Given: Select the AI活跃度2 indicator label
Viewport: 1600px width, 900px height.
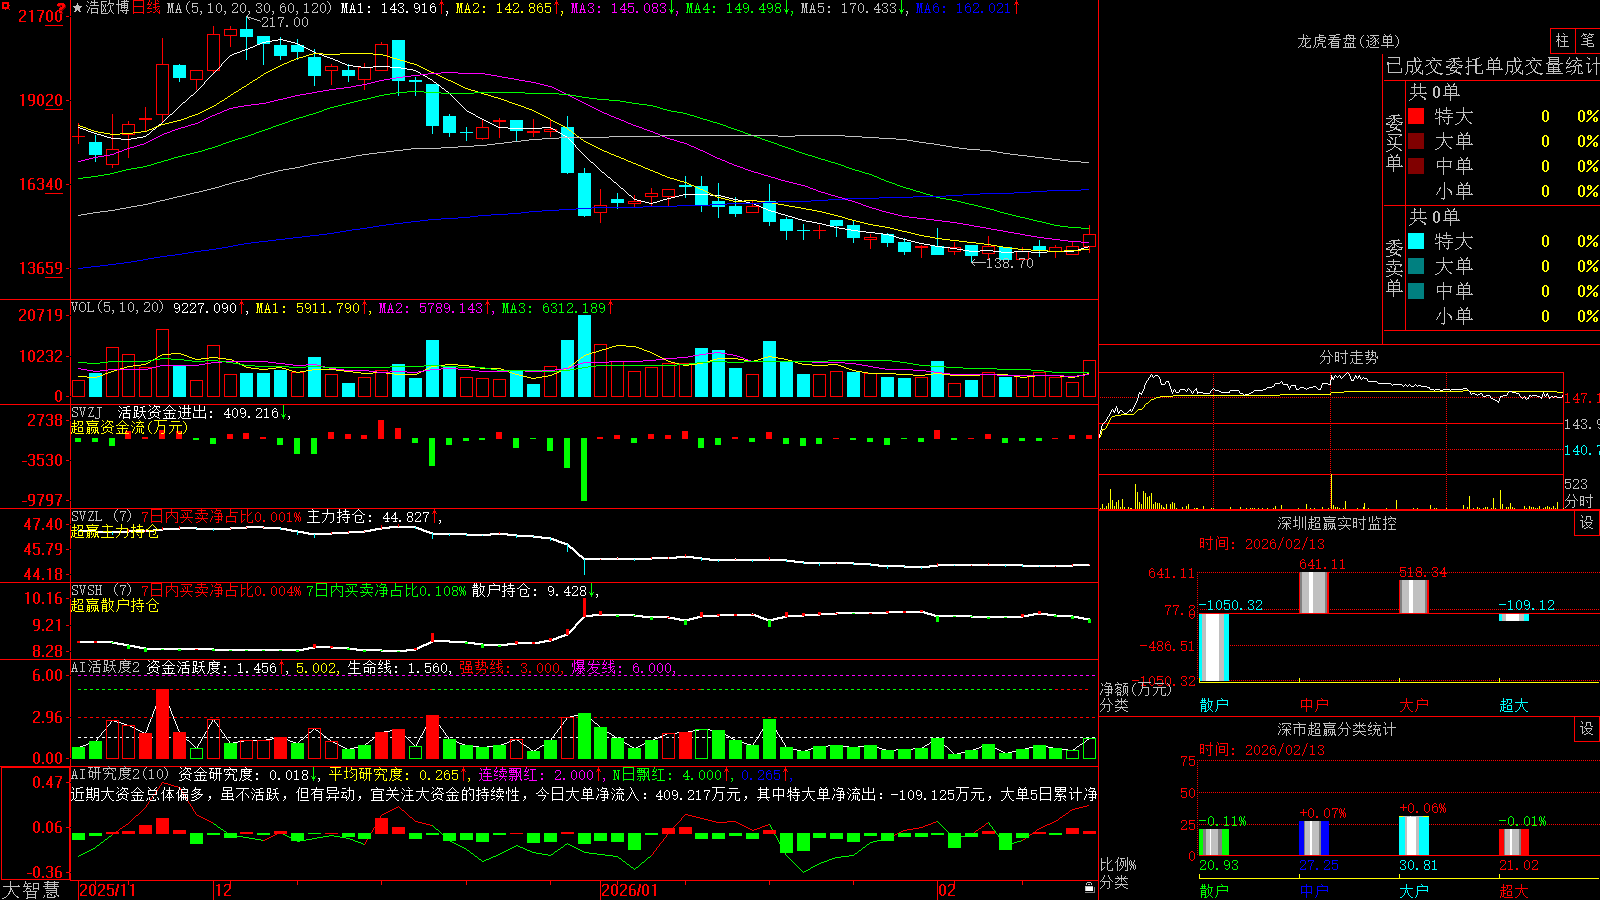Looking at the screenshot, I should (105, 668).
